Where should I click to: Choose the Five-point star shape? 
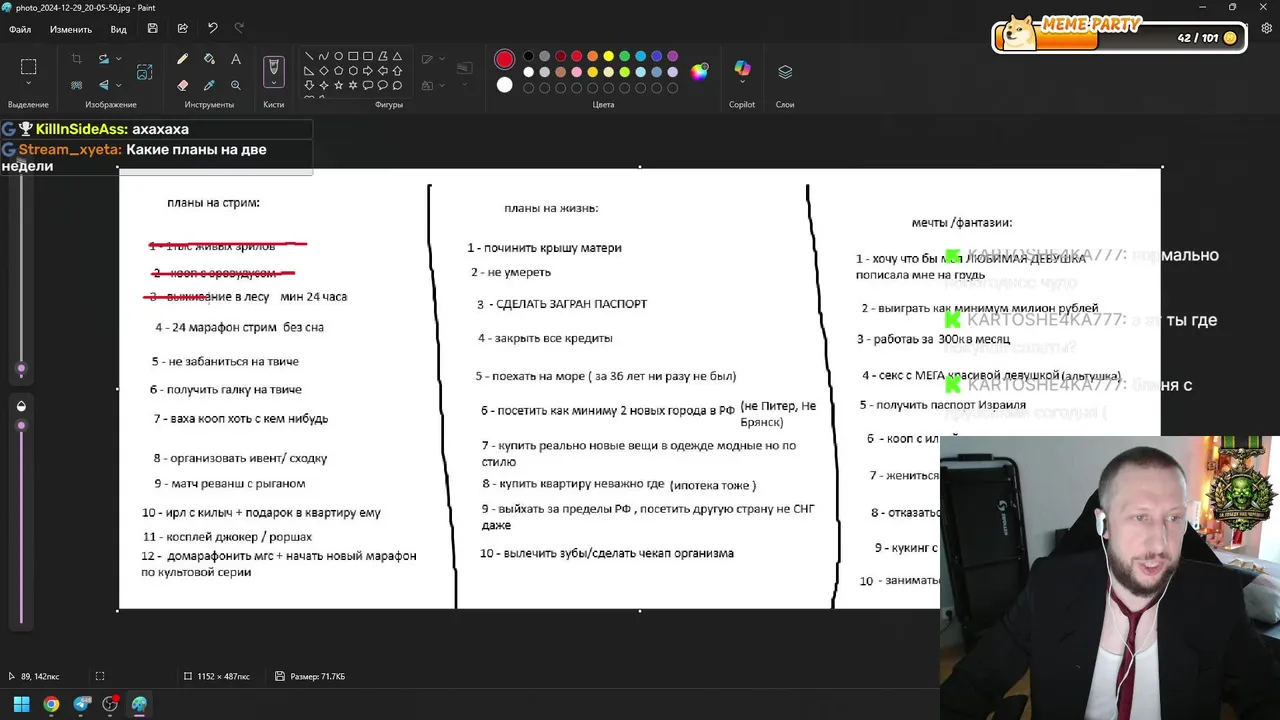pyautogui.click(x=339, y=86)
